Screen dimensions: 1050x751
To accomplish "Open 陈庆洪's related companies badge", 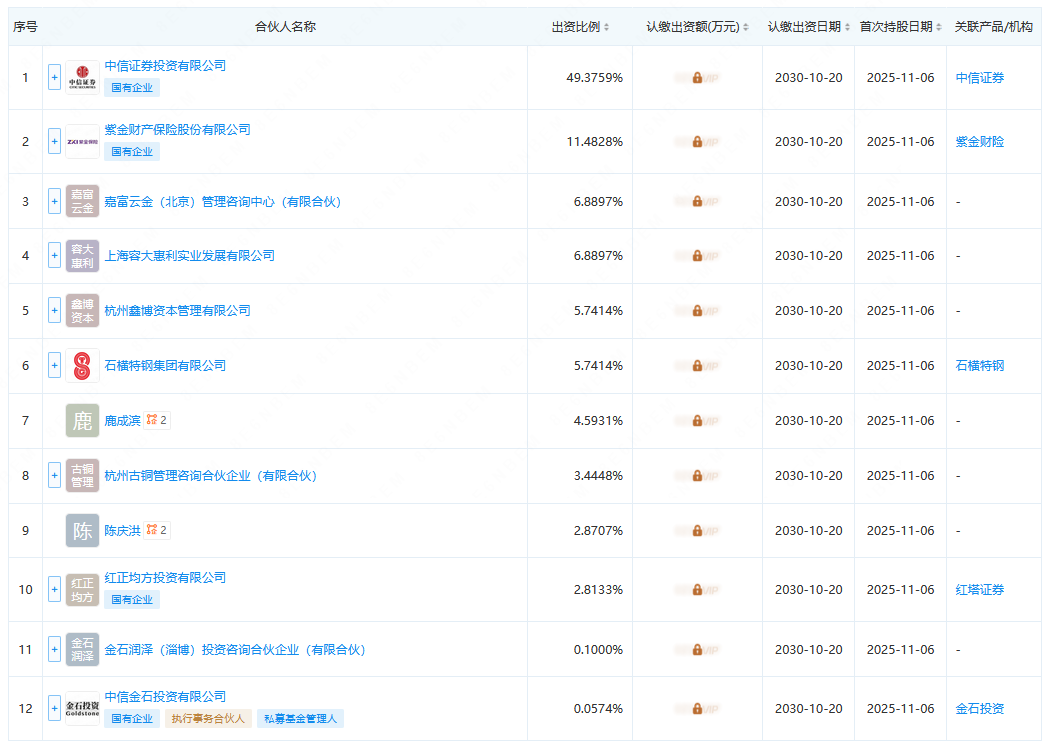I will click(157, 530).
